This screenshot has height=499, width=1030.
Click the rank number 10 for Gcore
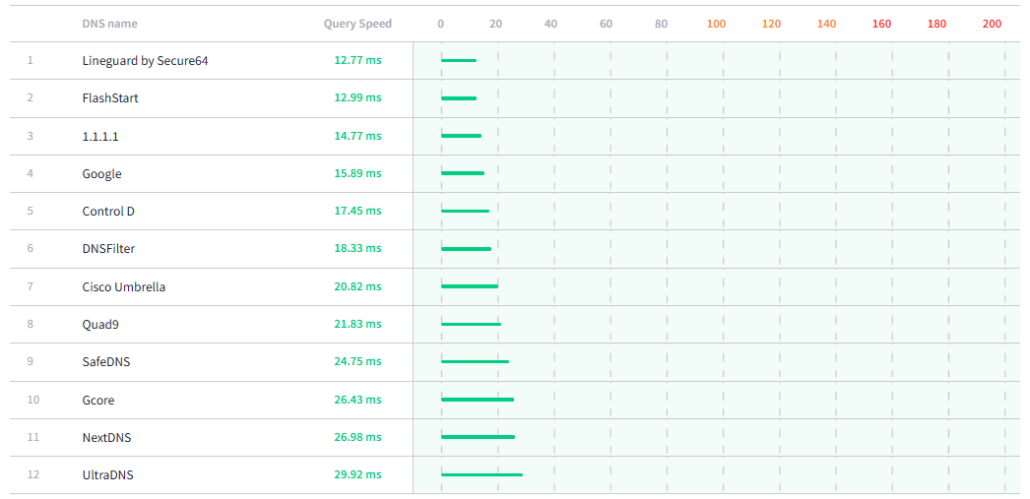(x=33, y=399)
